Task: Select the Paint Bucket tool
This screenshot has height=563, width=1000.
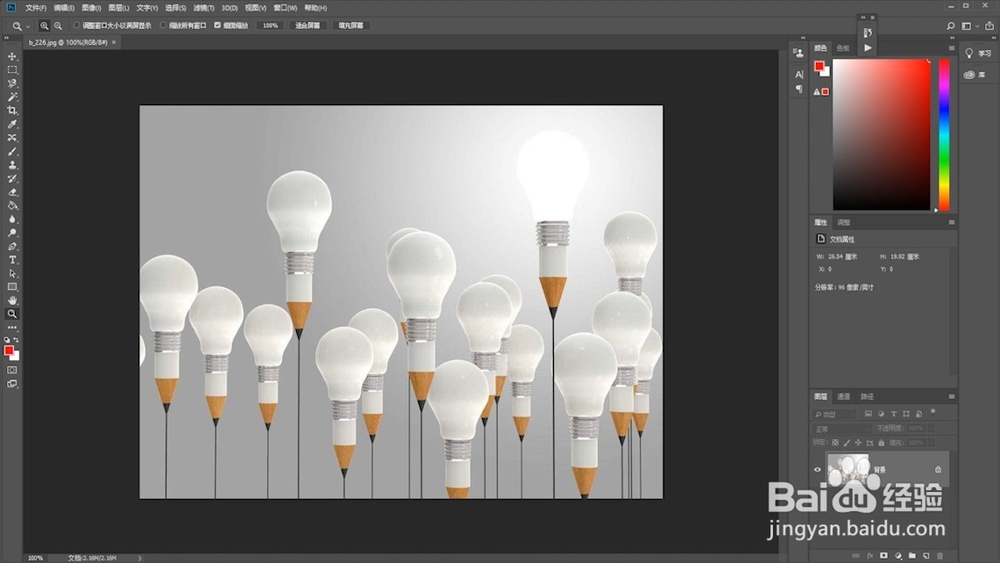Action: (12, 205)
